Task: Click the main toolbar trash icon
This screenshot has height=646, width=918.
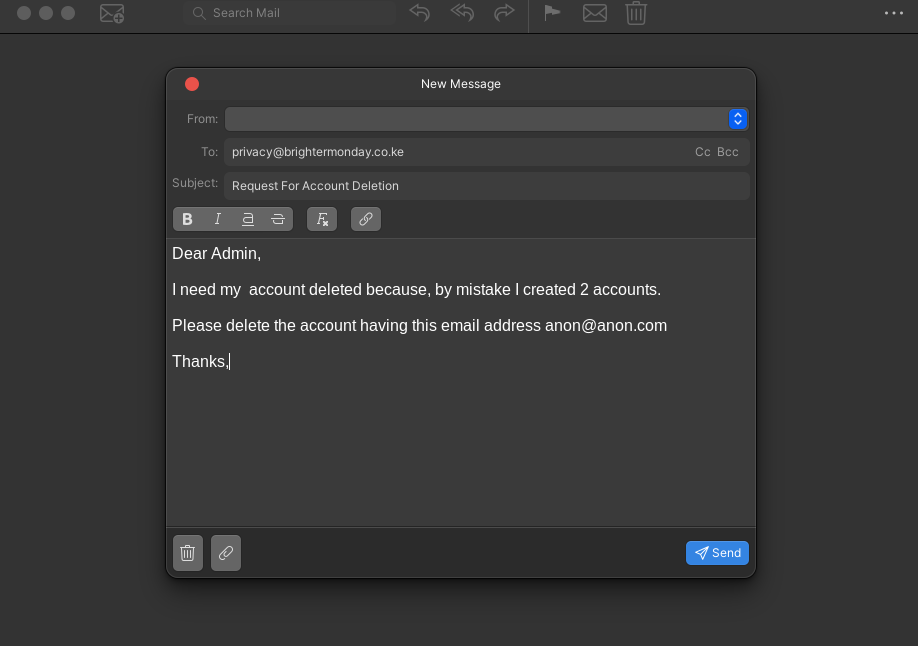Action: pyautogui.click(x=636, y=13)
